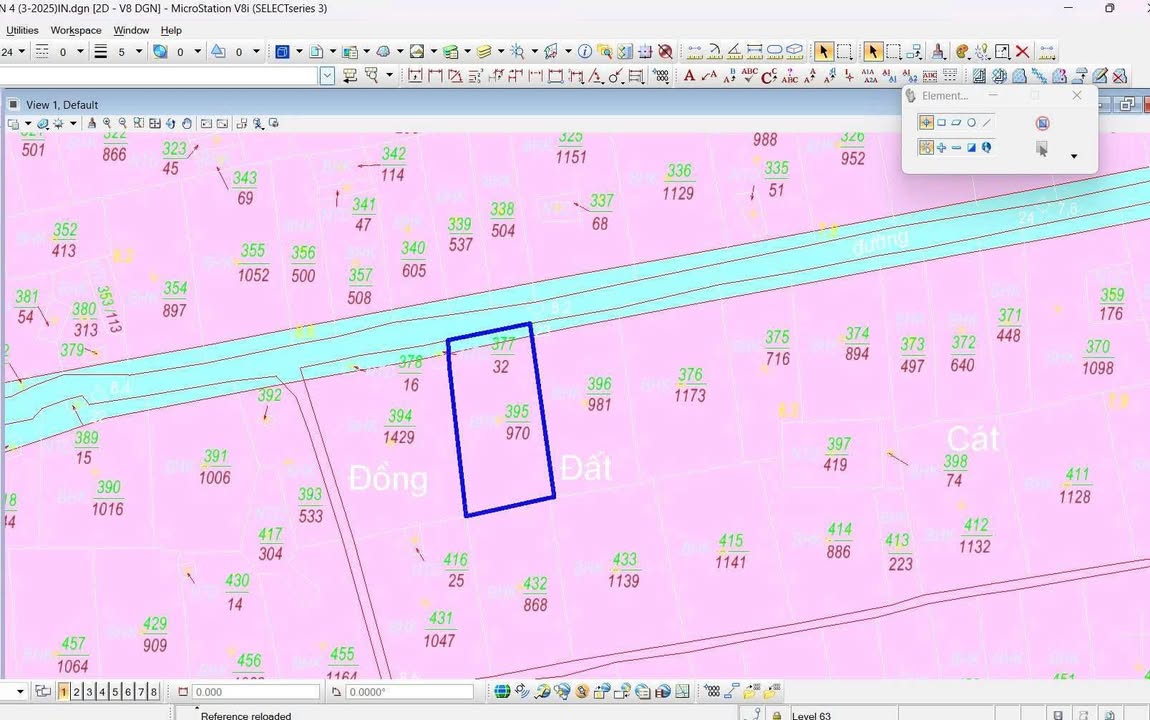
Task: Click the Rotate View icon
Action: coord(171,124)
